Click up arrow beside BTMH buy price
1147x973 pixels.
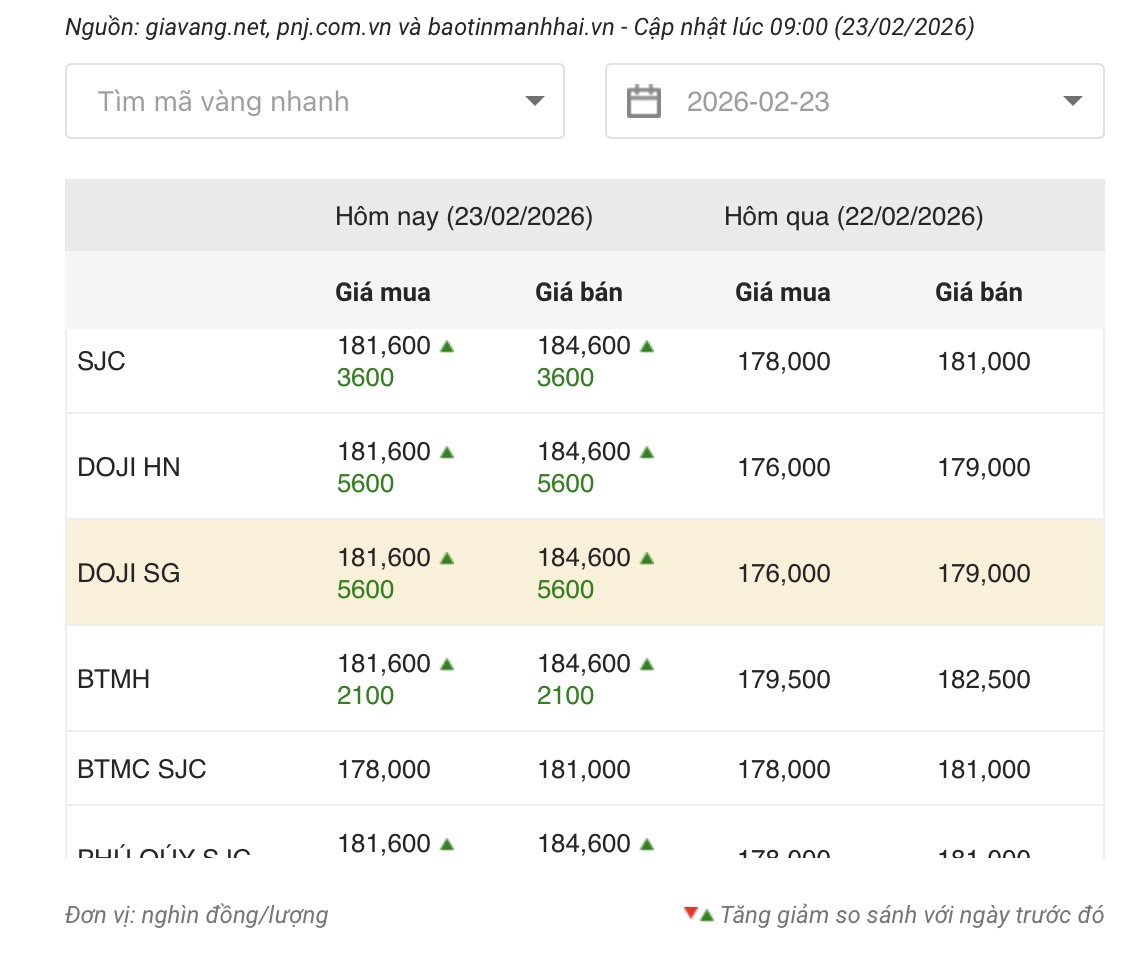(447, 664)
